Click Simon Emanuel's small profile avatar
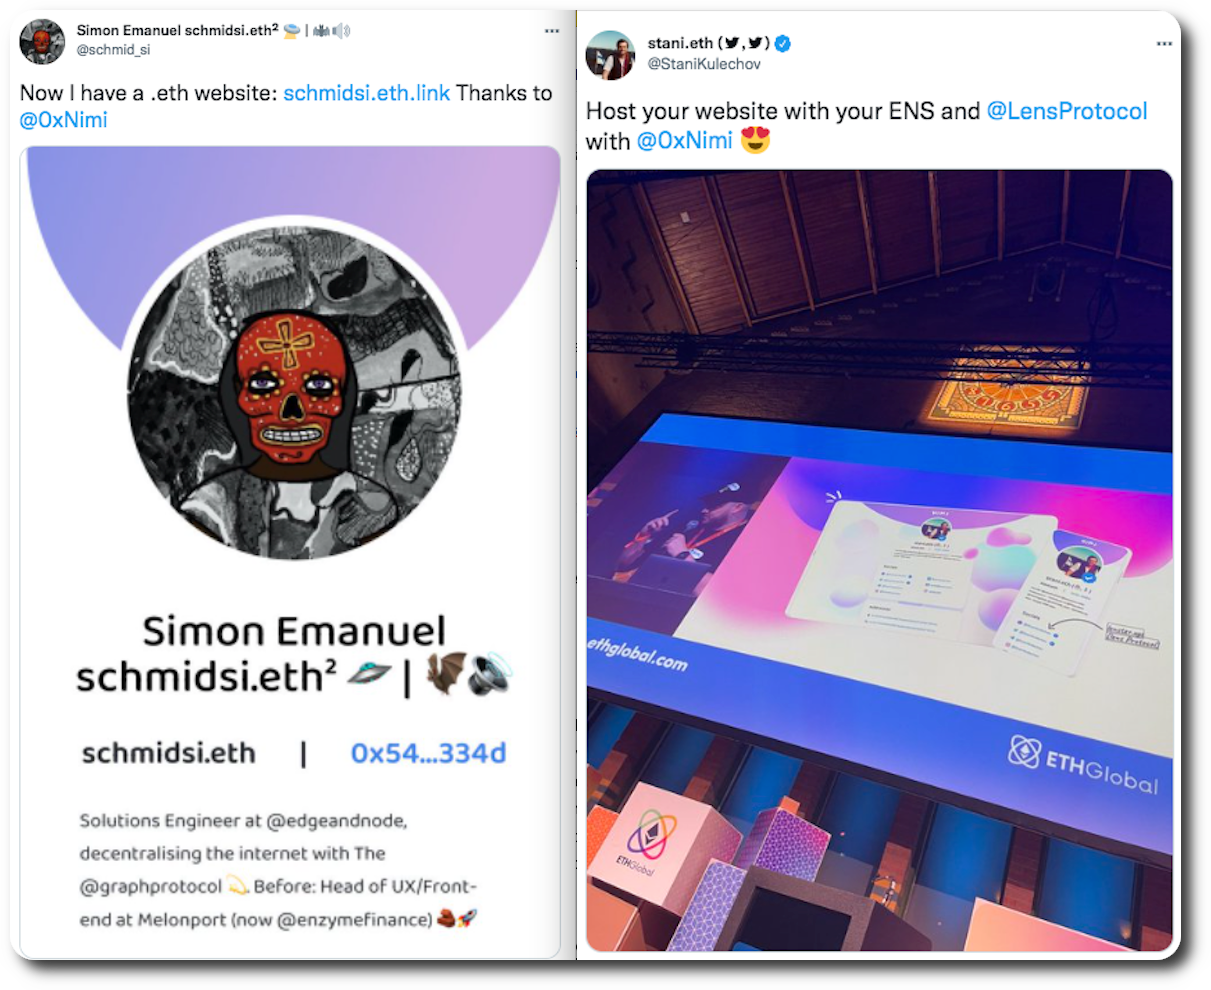Screen dimensions: 1211x990 (42, 42)
